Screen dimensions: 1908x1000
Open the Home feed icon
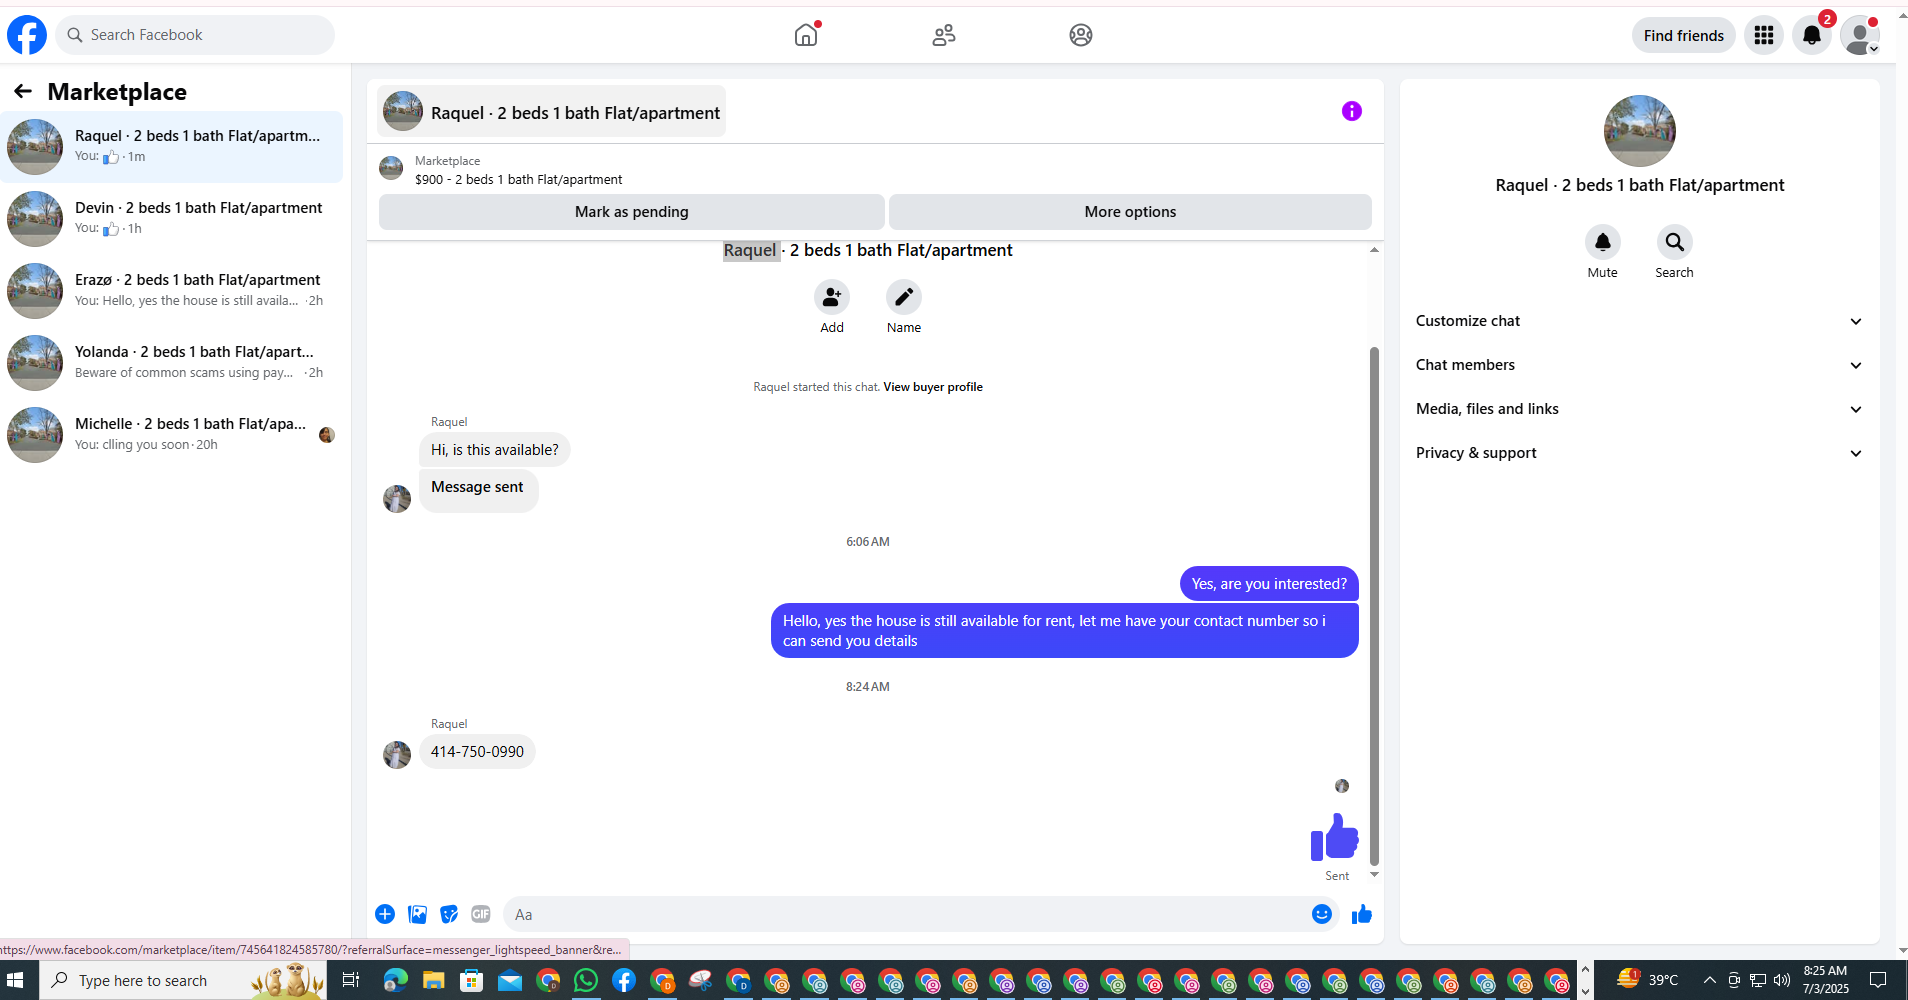pos(806,35)
